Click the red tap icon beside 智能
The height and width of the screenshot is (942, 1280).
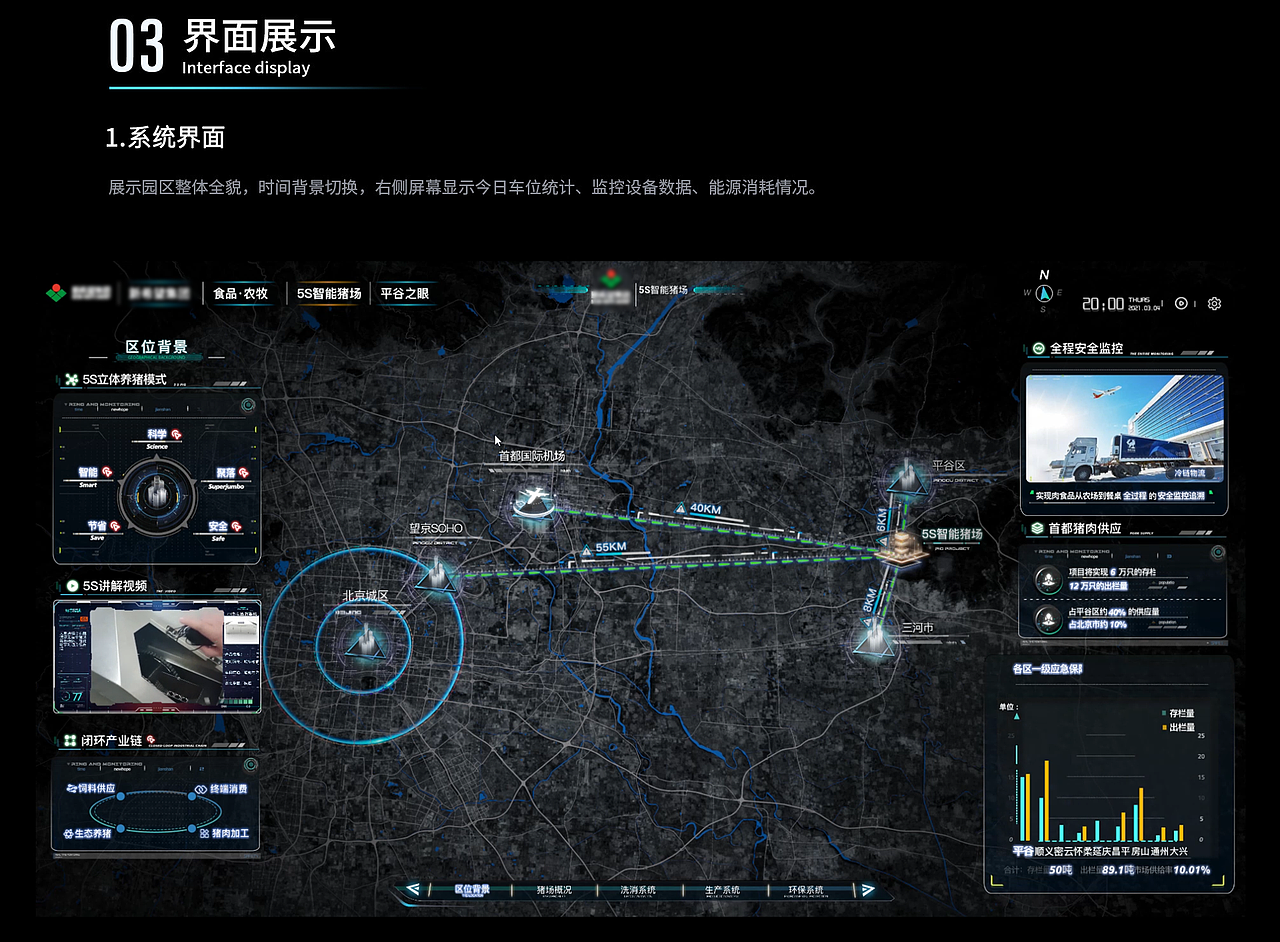(x=106, y=472)
